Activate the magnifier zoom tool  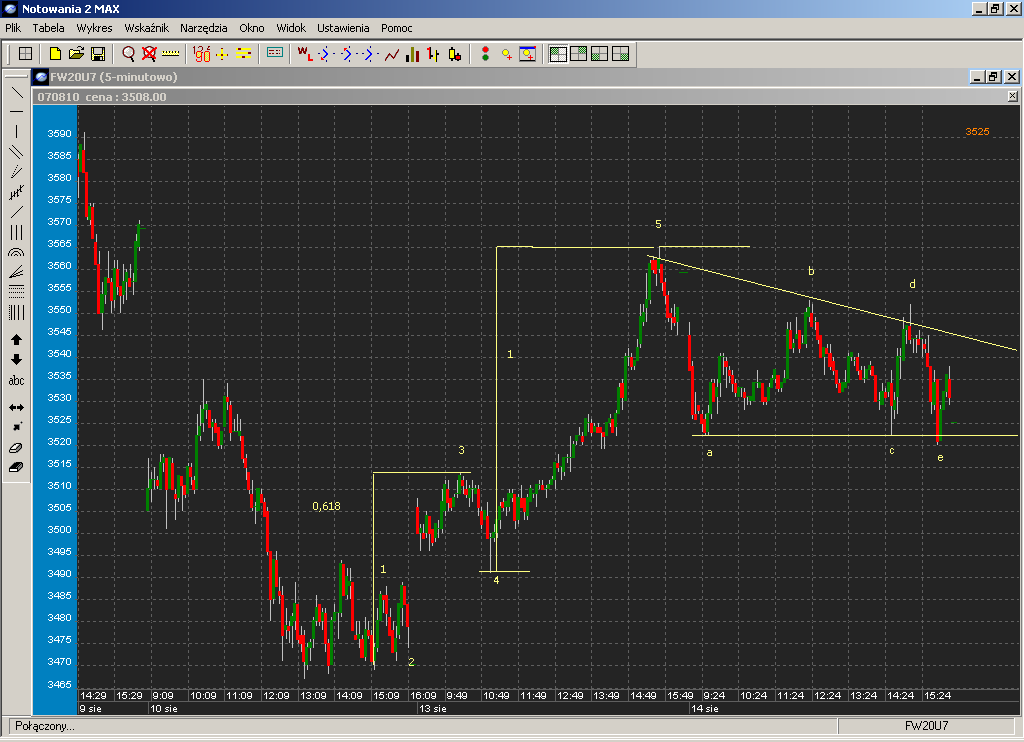coord(128,54)
